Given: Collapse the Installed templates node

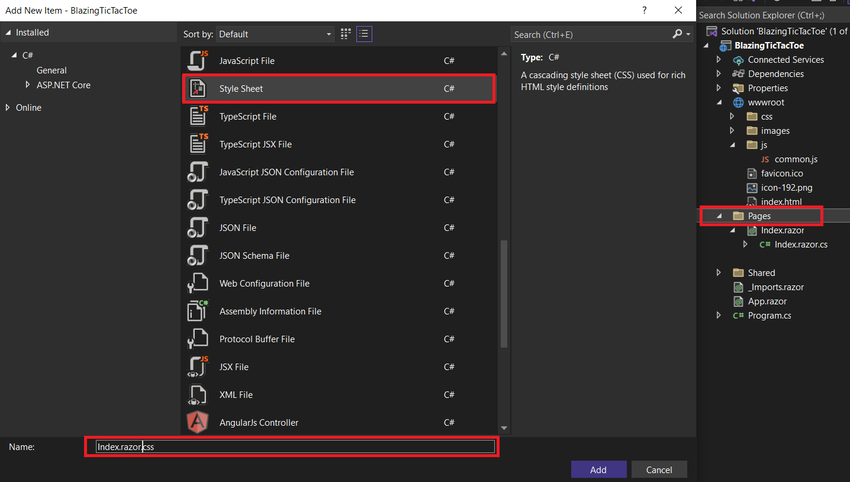Looking at the screenshot, I should [x=8, y=33].
